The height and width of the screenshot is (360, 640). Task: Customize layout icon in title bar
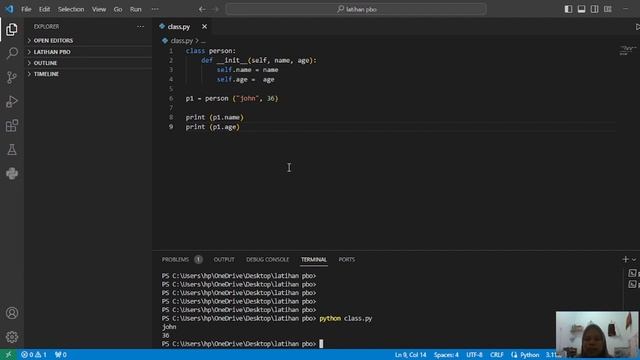(x=608, y=9)
